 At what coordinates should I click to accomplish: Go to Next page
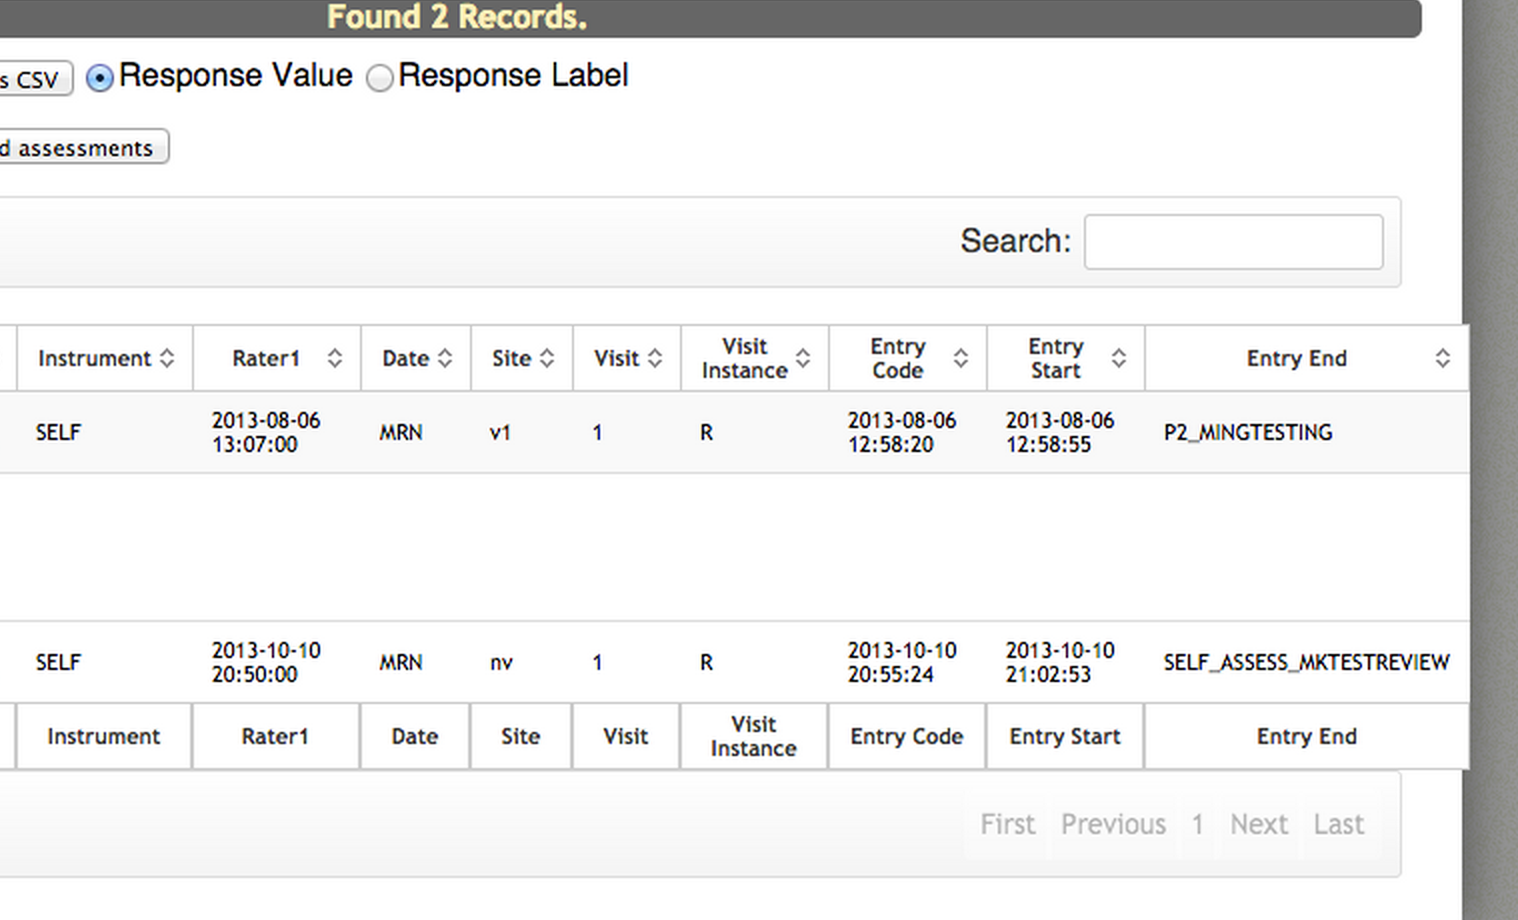(x=1259, y=824)
